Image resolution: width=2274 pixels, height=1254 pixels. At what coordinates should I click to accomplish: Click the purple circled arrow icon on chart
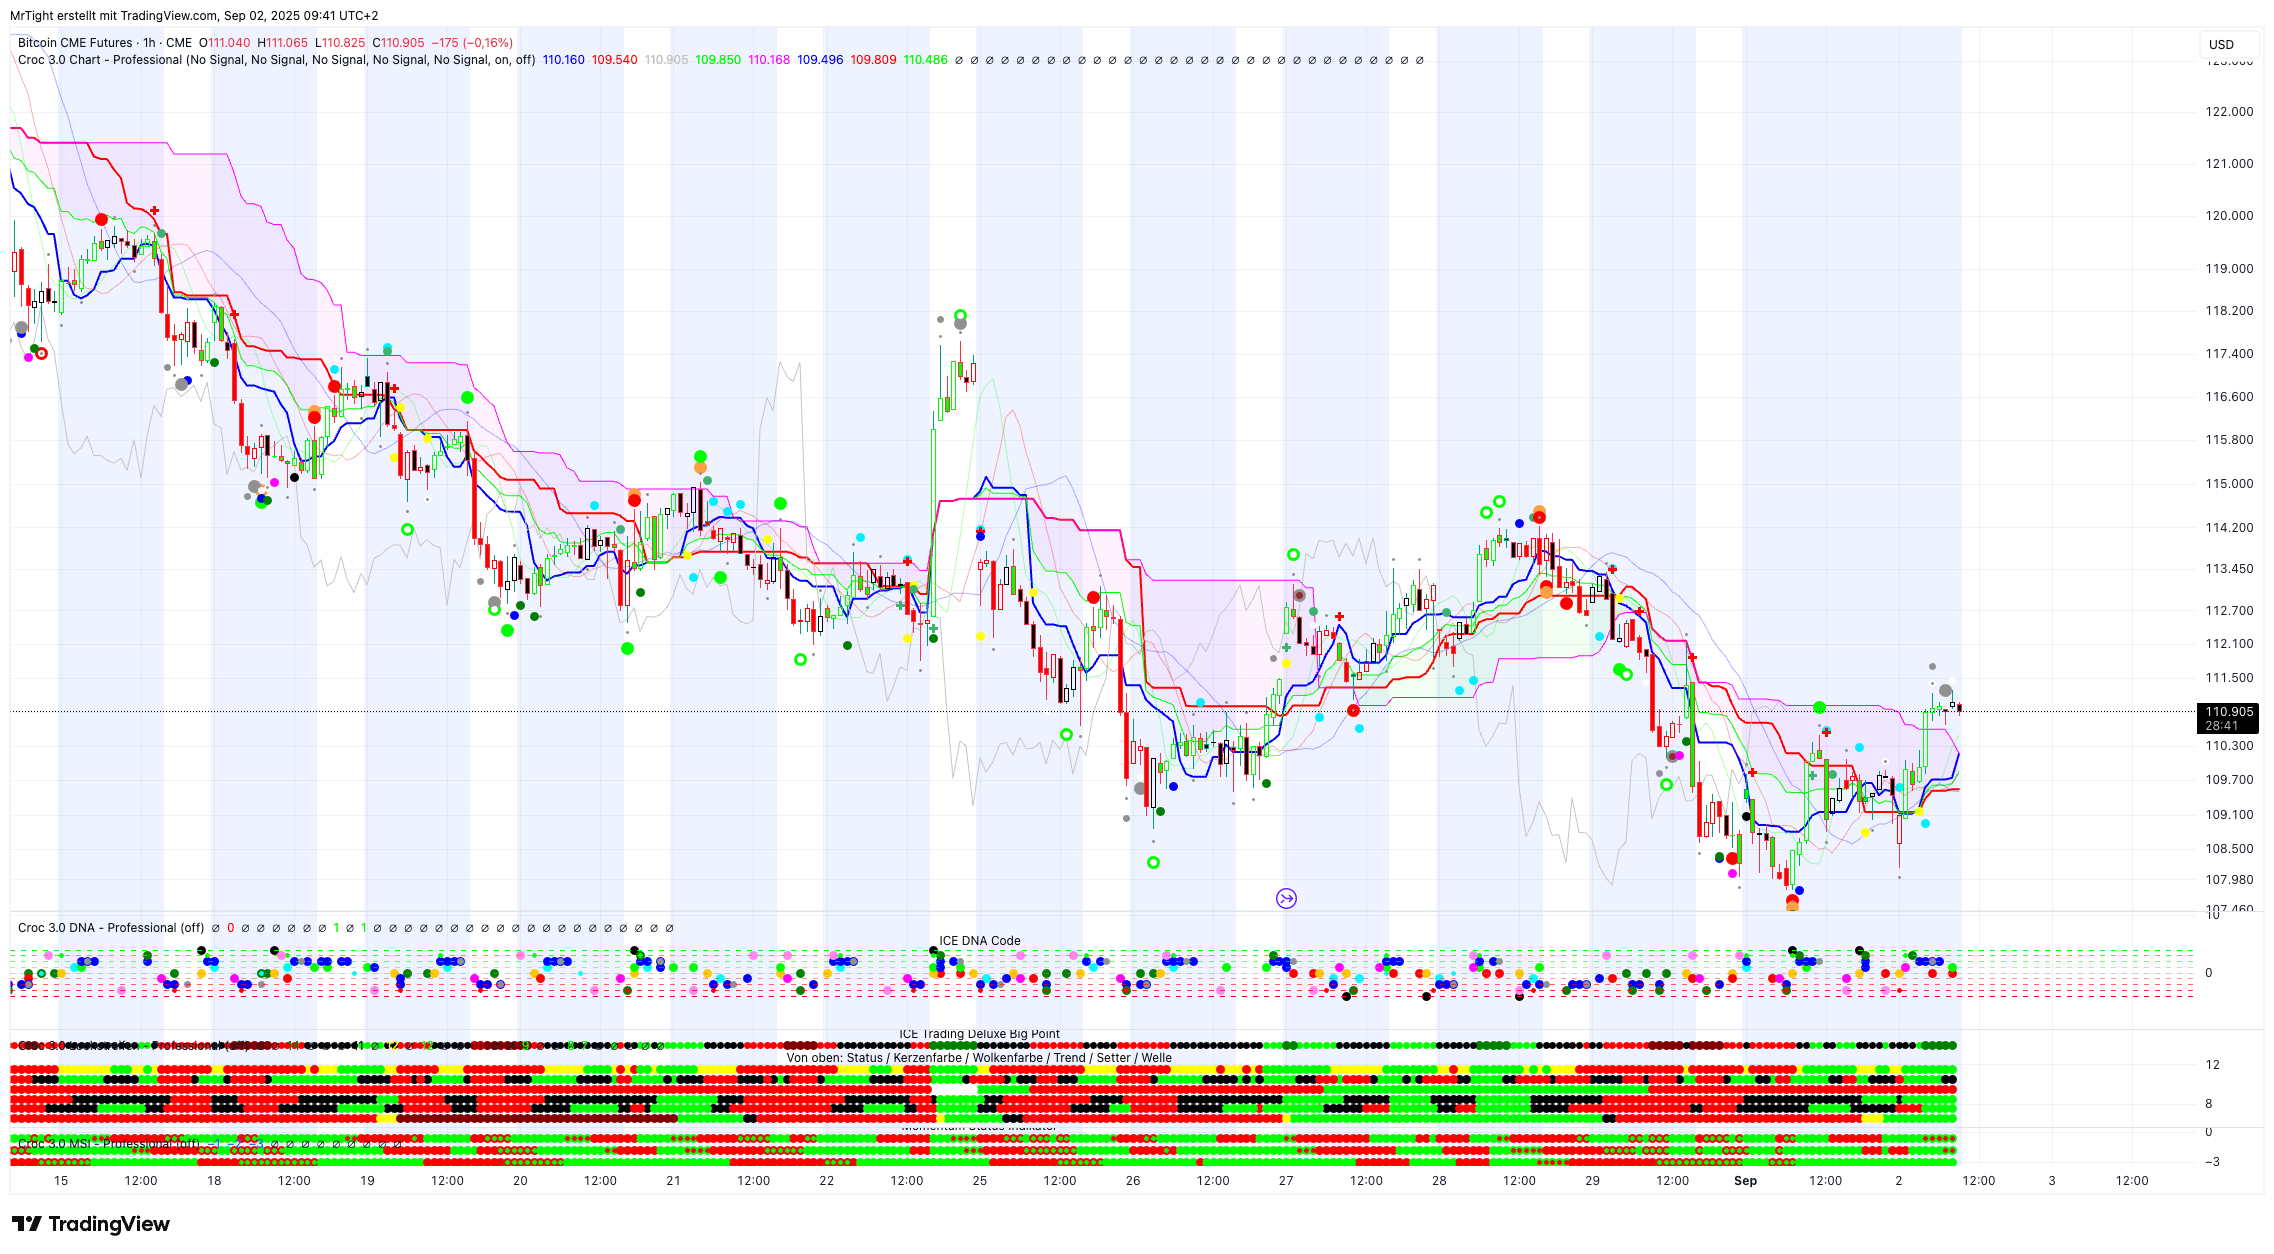click(1286, 898)
